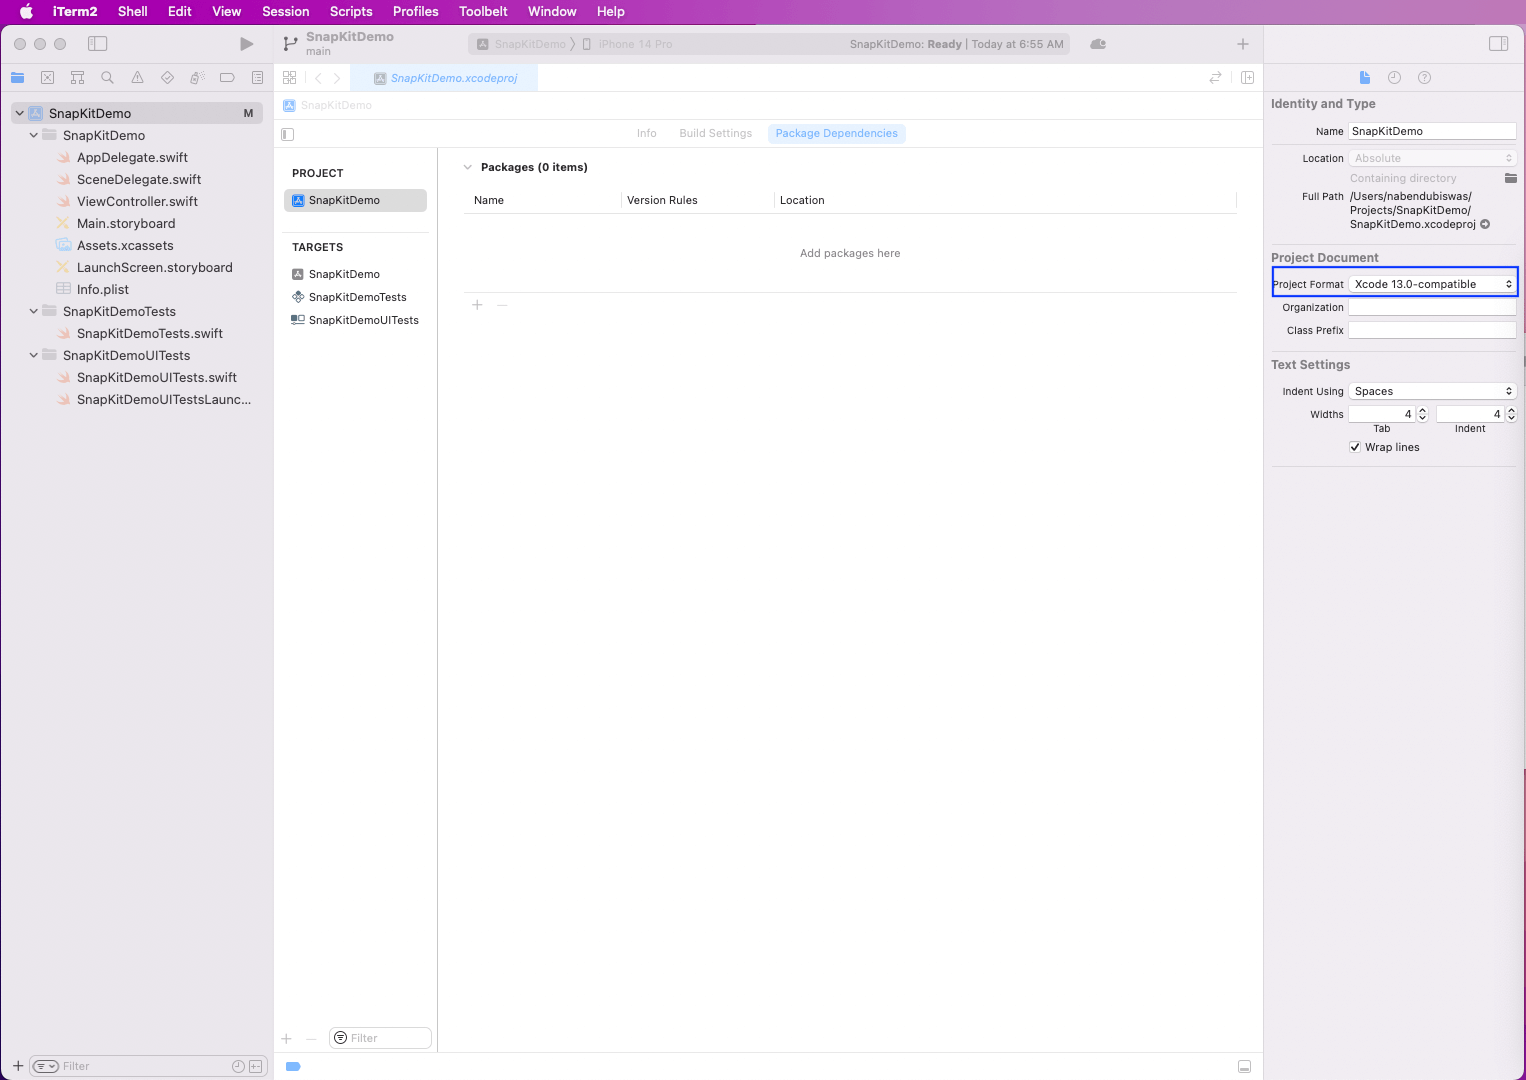The width and height of the screenshot is (1526, 1080).
Task: Open the Breakpoint navigator icon
Action: [x=227, y=78]
